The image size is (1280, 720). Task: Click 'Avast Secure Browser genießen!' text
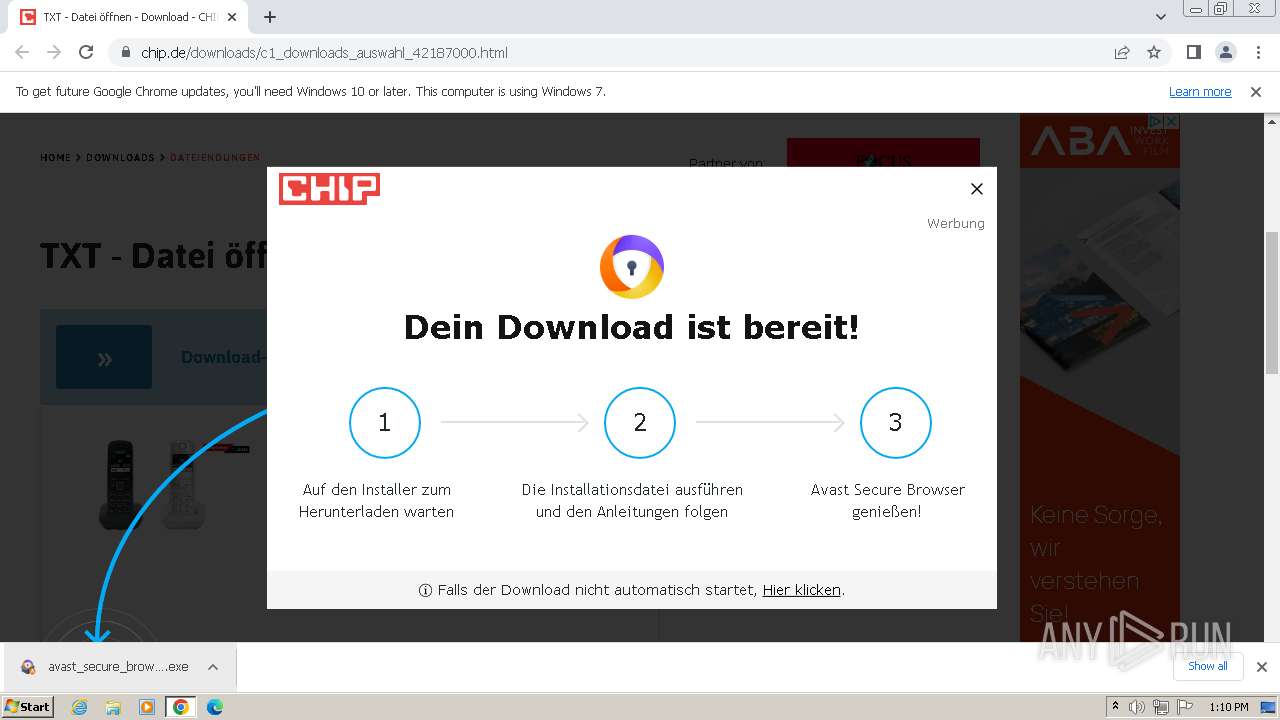tap(888, 500)
